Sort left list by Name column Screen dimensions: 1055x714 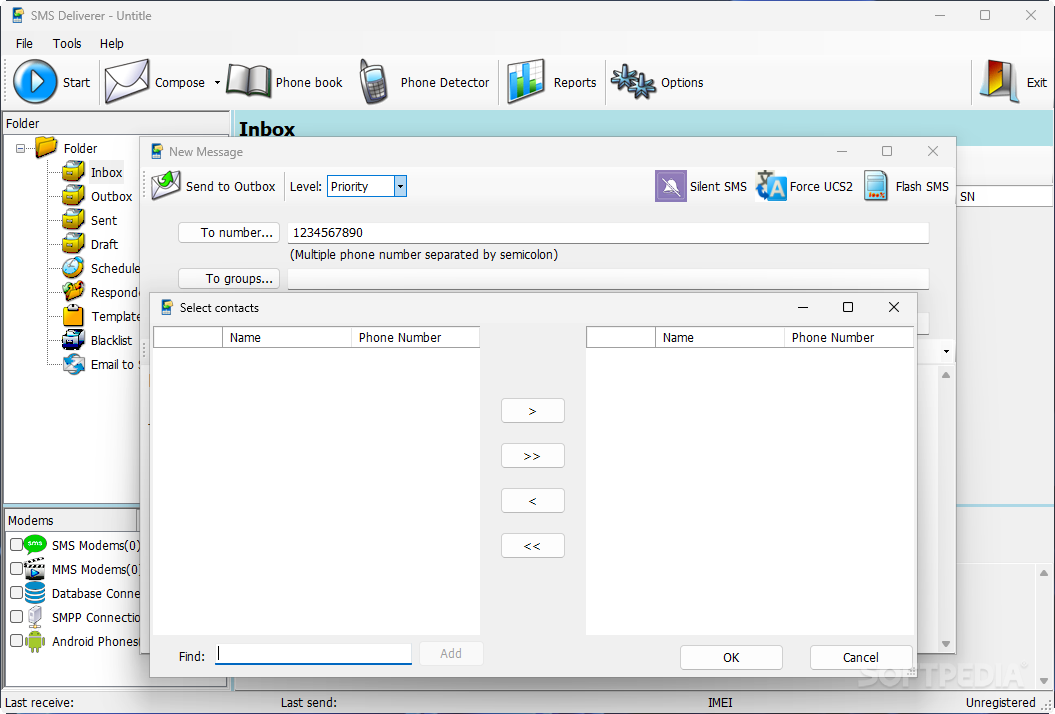pyautogui.click(x=287, y=337)
